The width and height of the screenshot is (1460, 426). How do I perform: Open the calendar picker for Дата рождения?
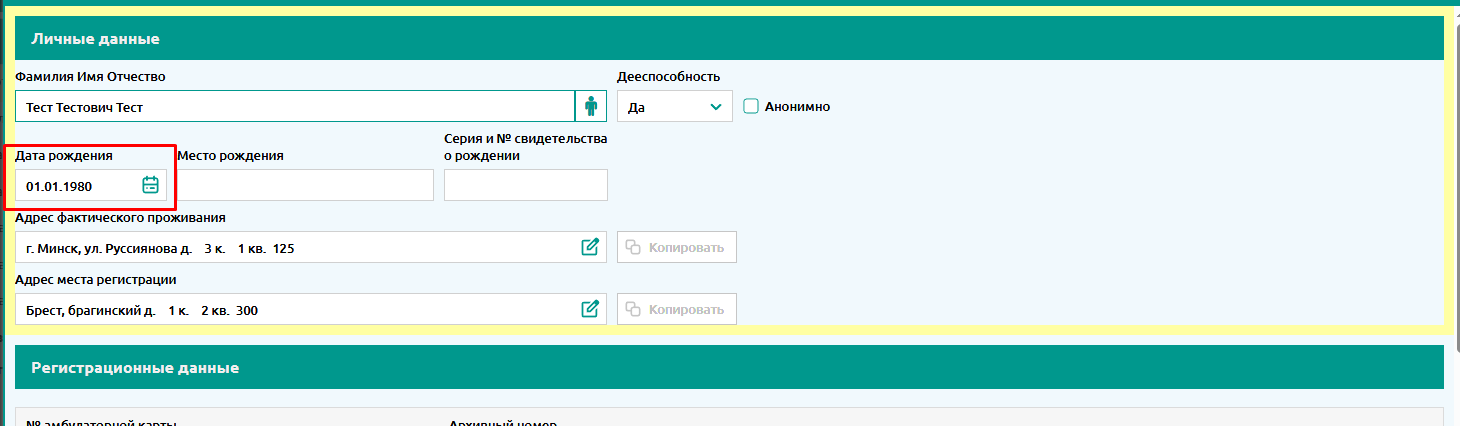click(x=150, y=185)
